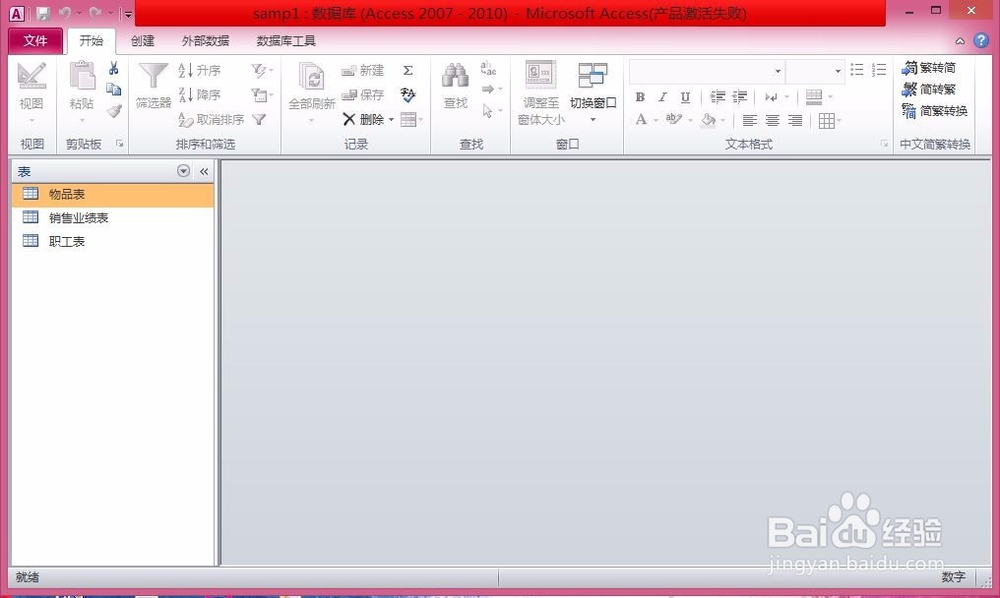Click 繁转简 traditional to simplified button
The height and width of the screenshot is (598, 1000).
coord(929,68)
